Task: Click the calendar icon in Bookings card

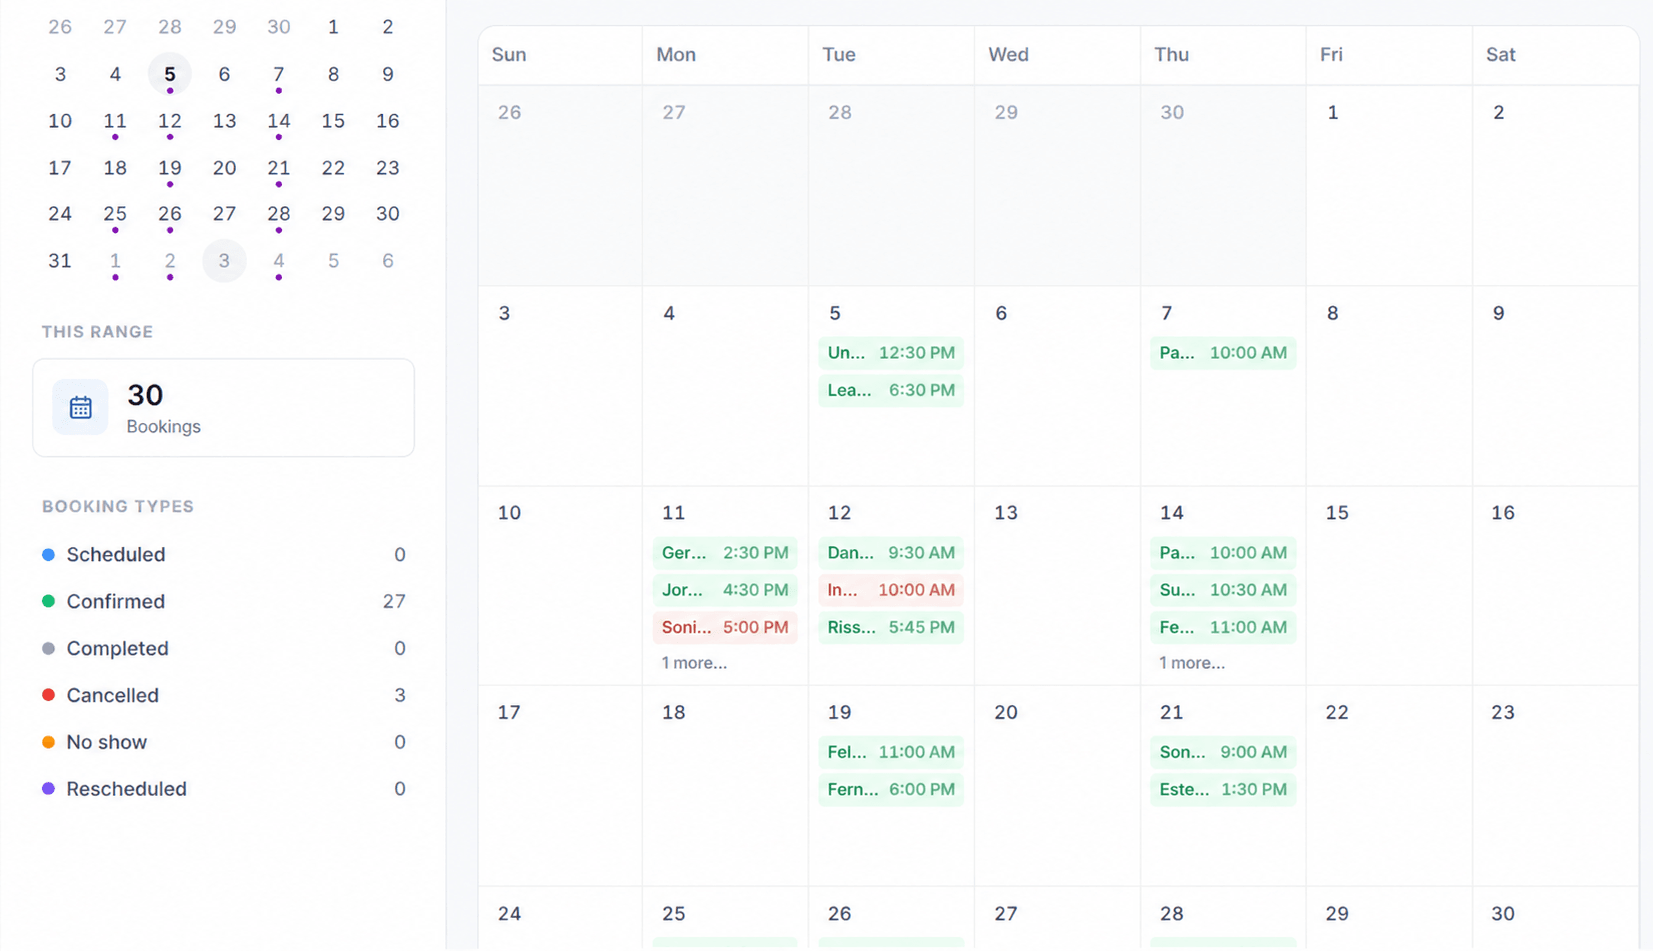Action: [80, 408]
